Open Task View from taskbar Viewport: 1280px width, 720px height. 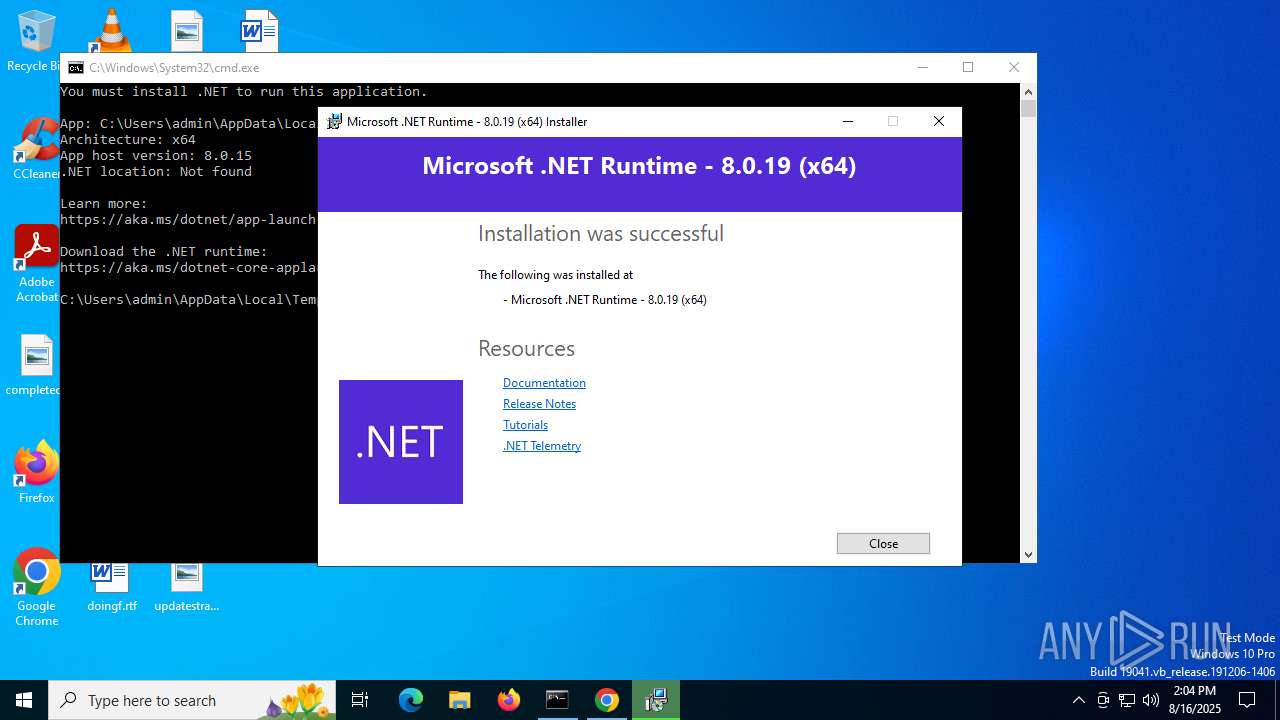(360, 700)
